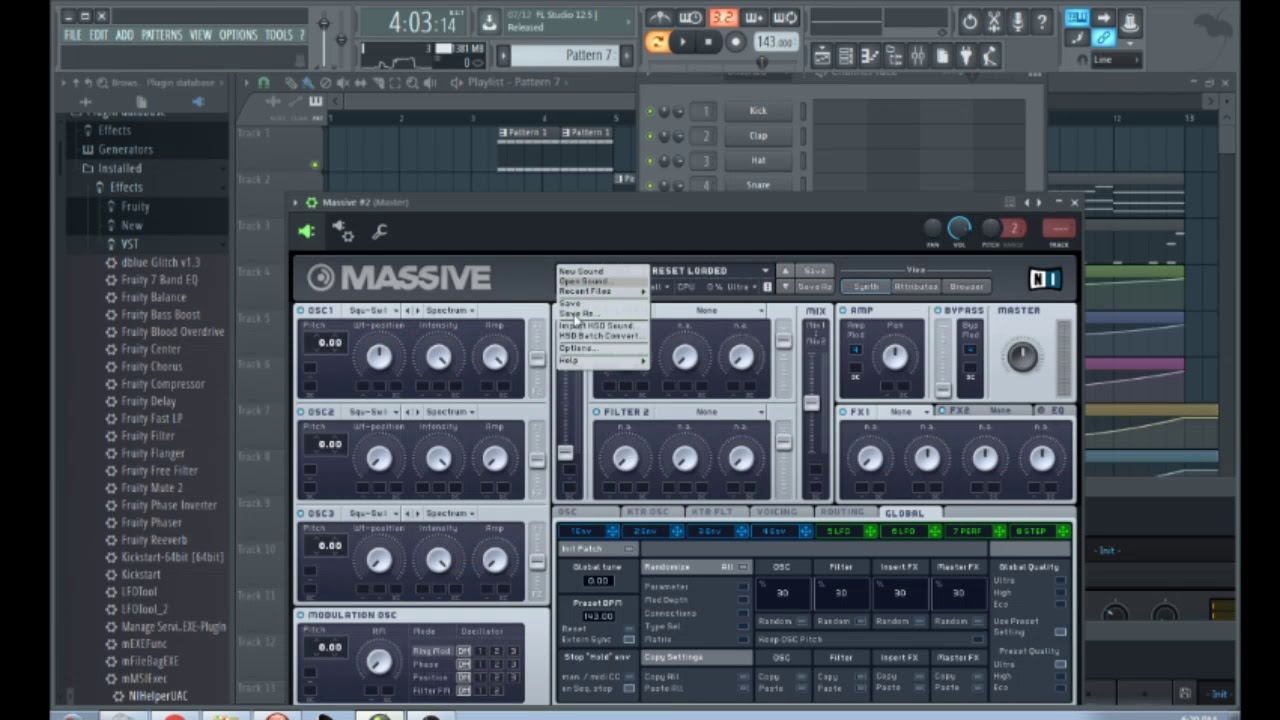Enable the Keep OSC Pitch checkbox

[x=980, y=640]
